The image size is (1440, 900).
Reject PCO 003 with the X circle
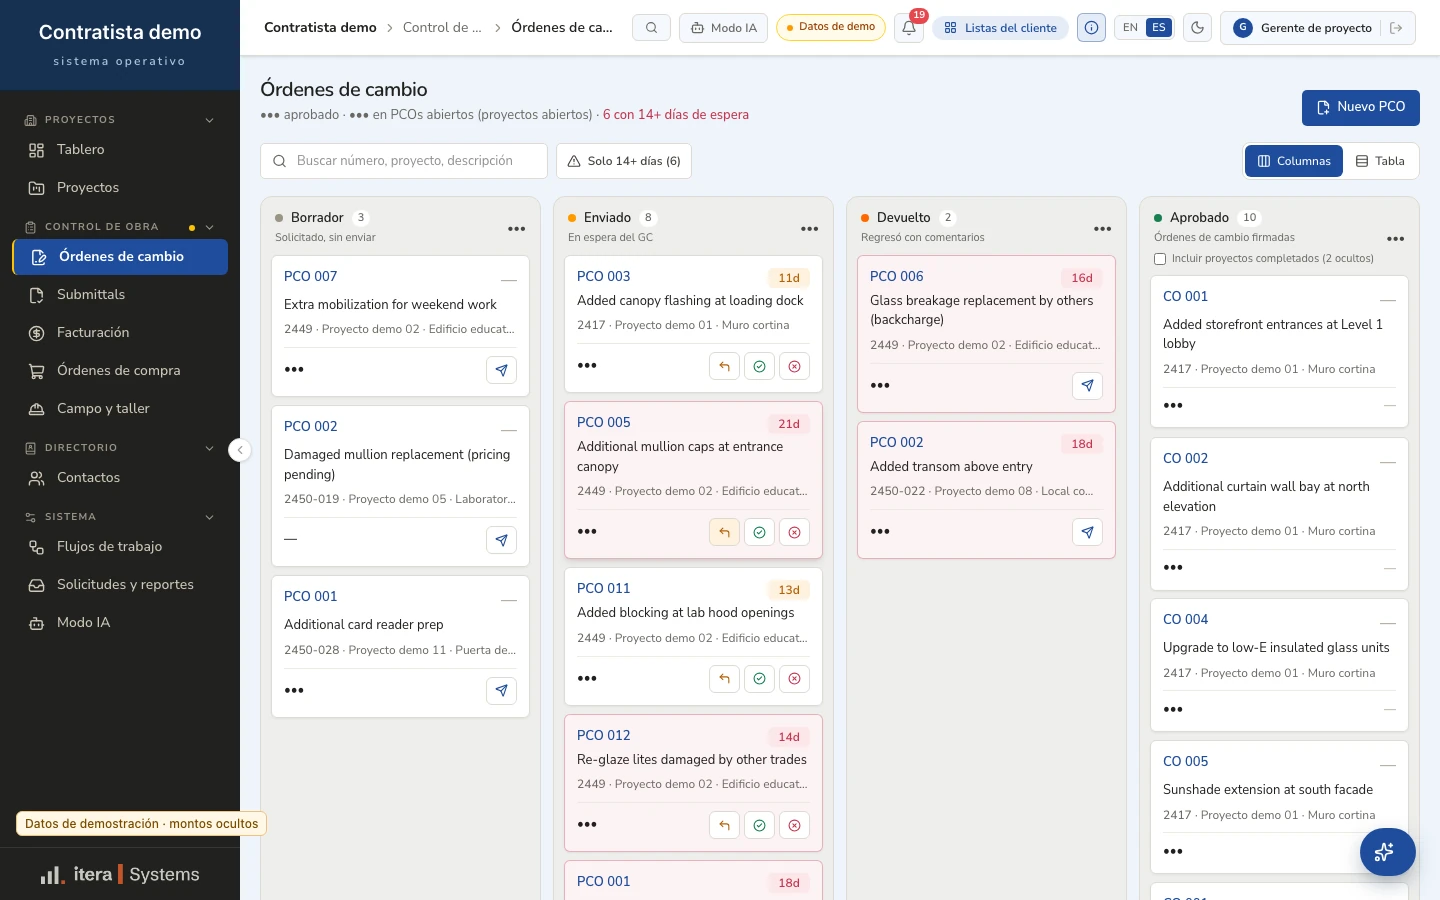[x=794, y=366]
